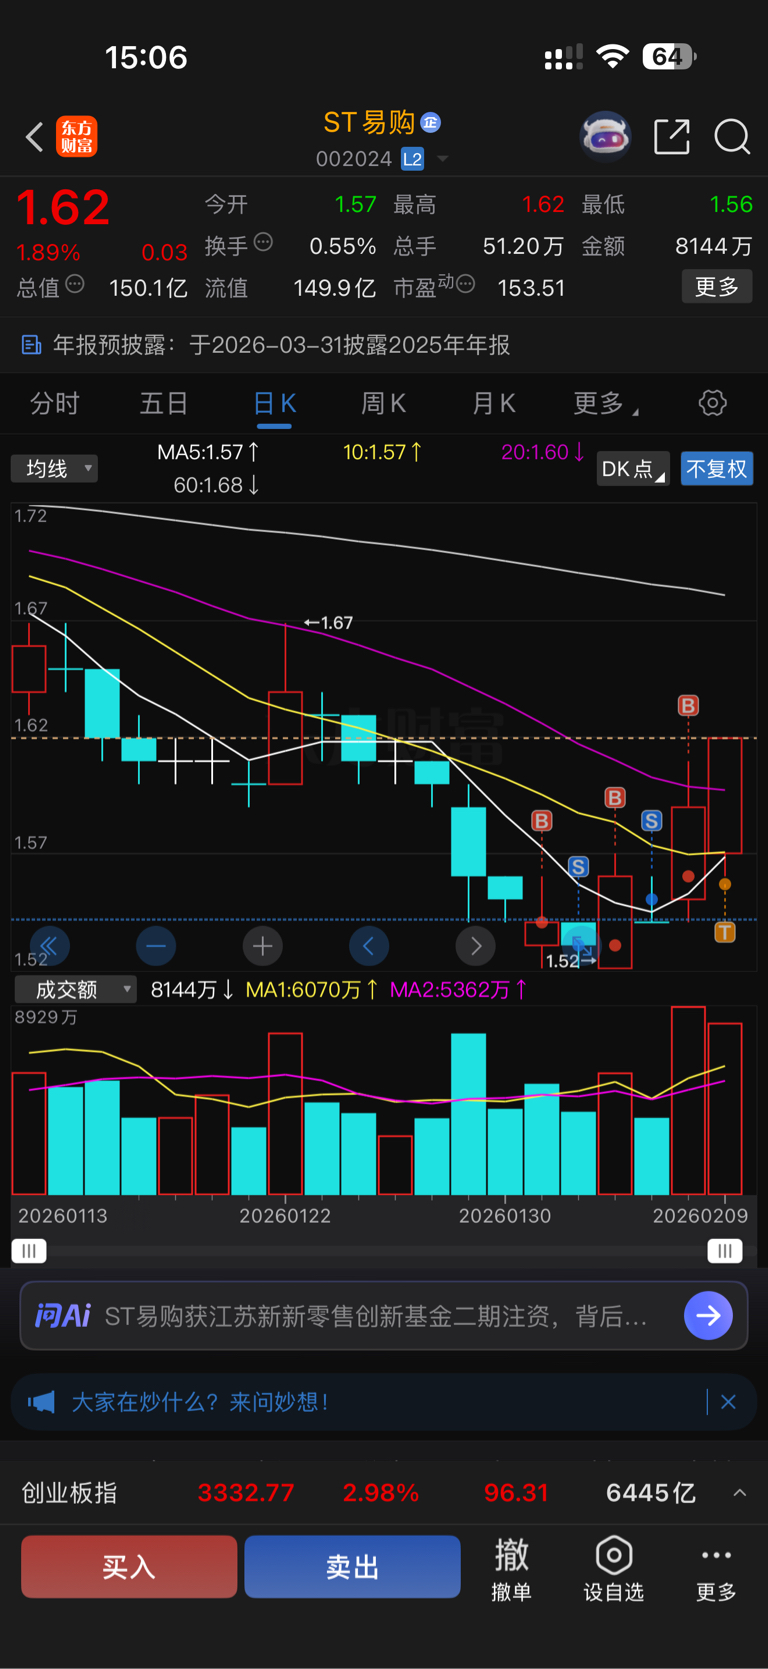Expand the 创业板指 index bar chevron
This screenshot has width=768, height=1669.
(x=740, y=1493)
